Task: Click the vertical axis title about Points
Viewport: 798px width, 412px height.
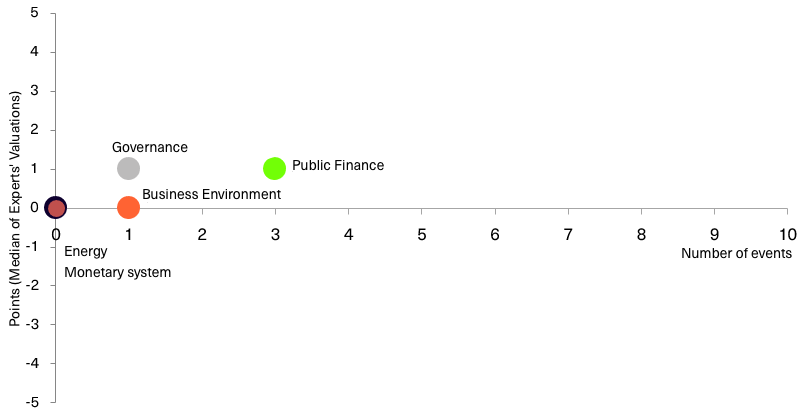Action: 16,210
